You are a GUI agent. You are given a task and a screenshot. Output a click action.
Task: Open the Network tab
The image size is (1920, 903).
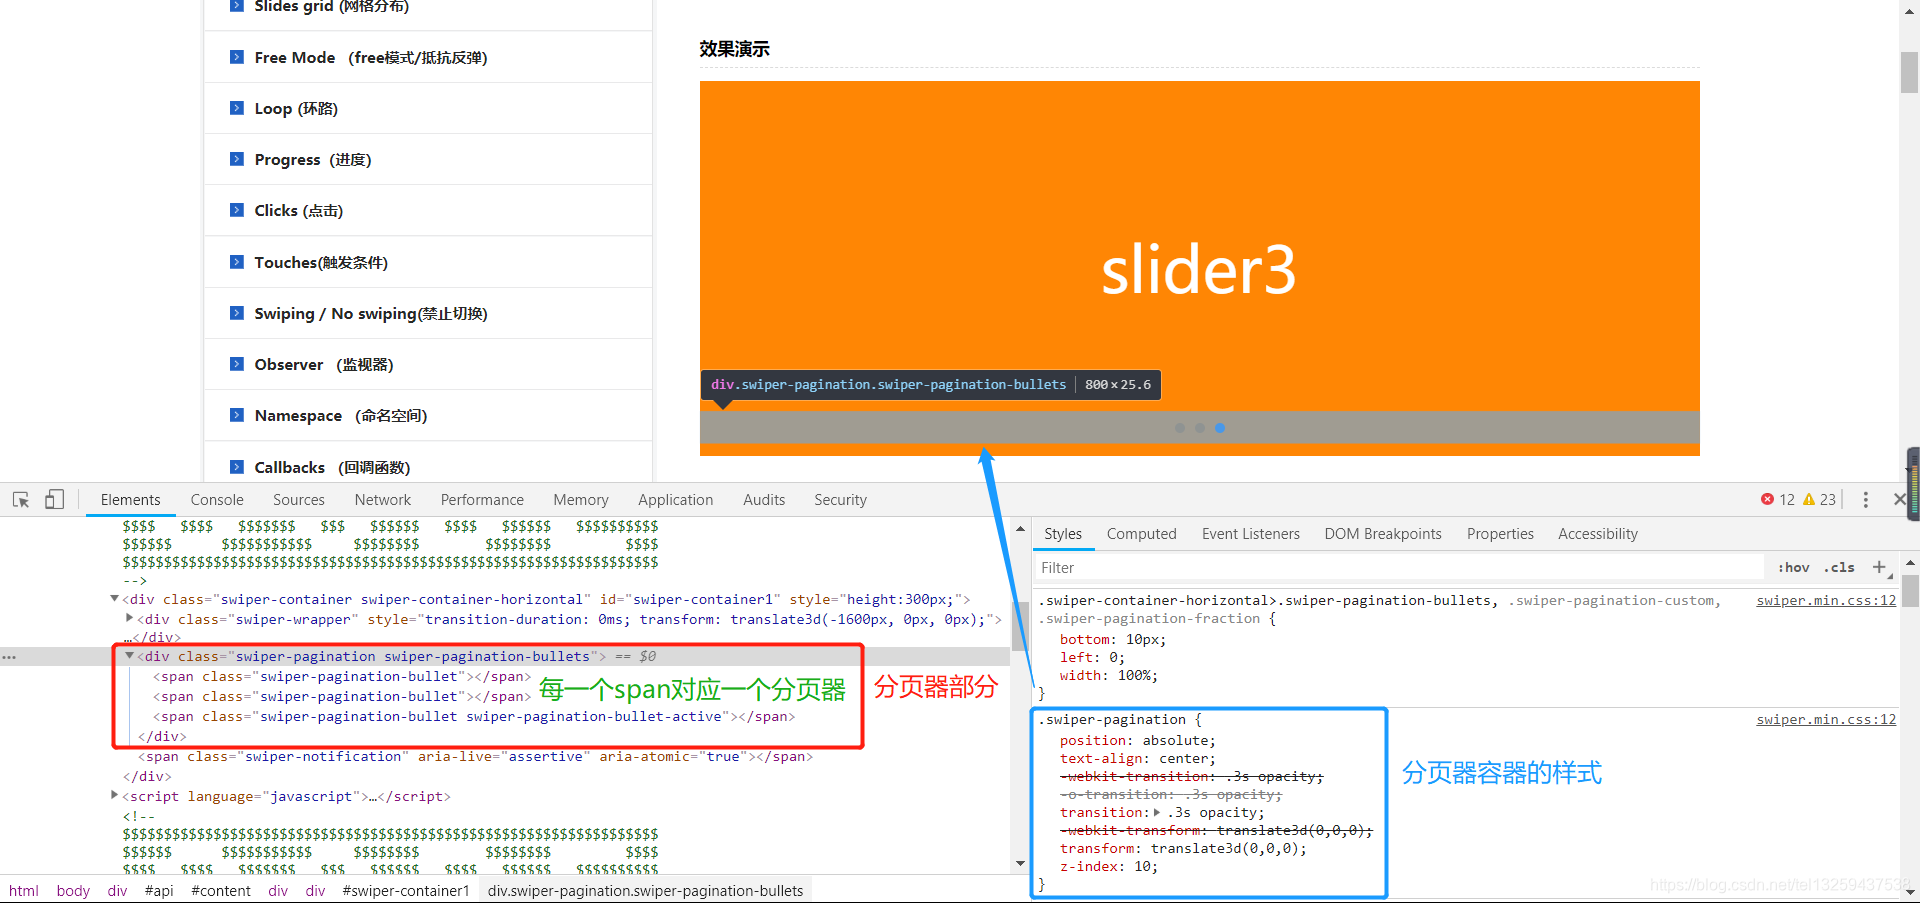382,499
